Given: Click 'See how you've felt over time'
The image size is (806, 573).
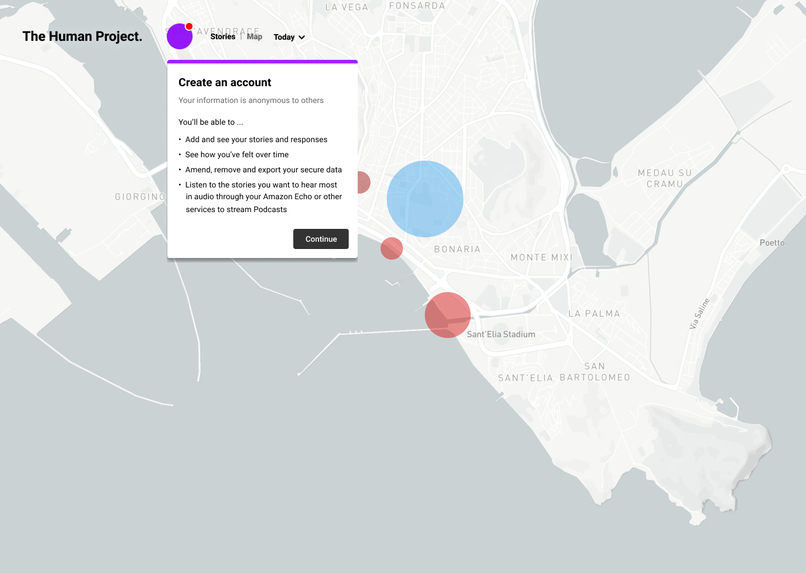Looking at the screenshot, I should coord(237,154).
